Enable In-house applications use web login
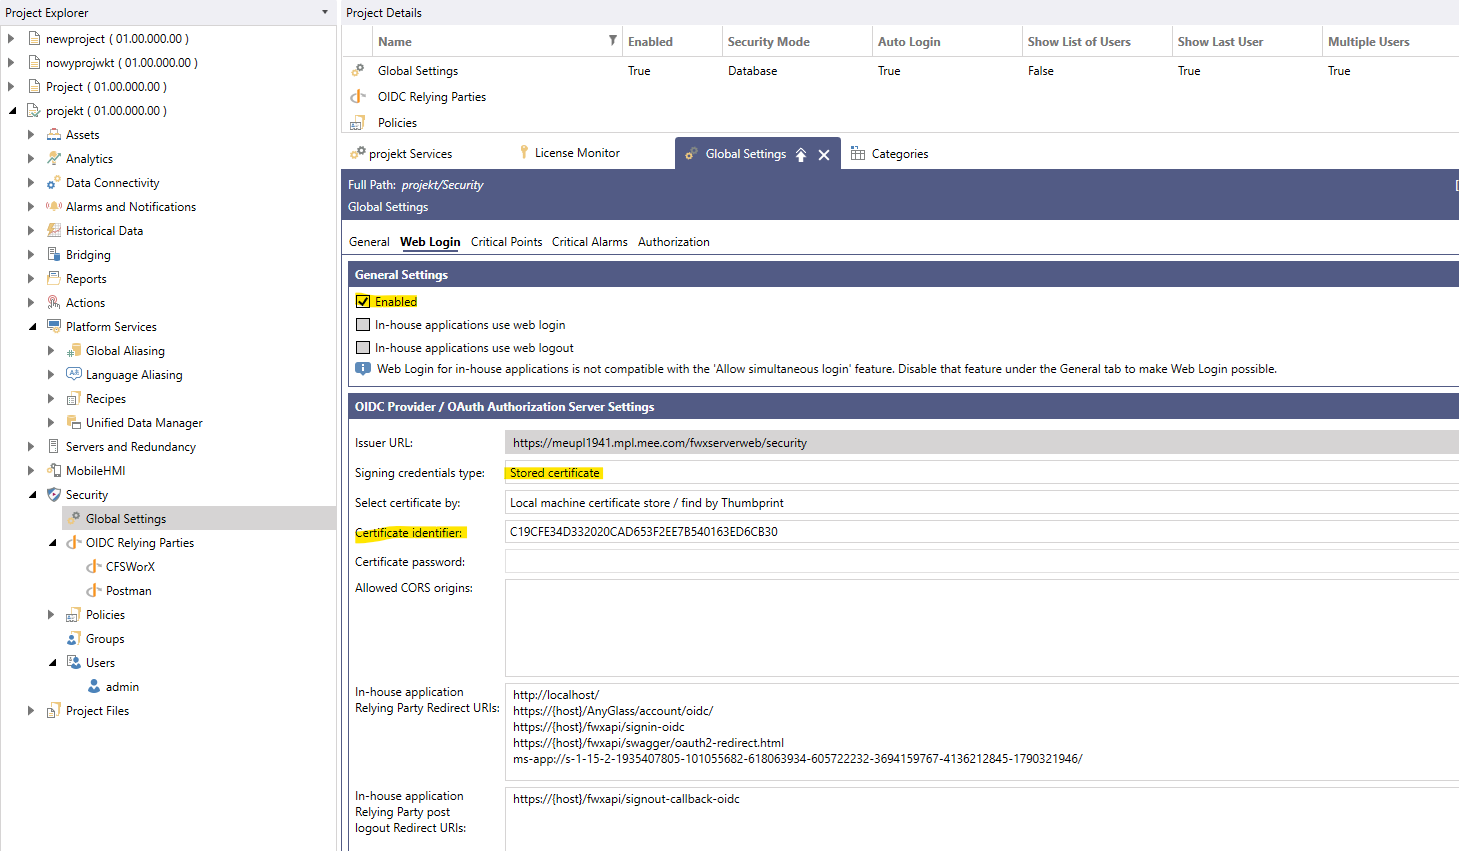Image resolution: width=1459 pixels, height=851 pixels. (363, 325)
